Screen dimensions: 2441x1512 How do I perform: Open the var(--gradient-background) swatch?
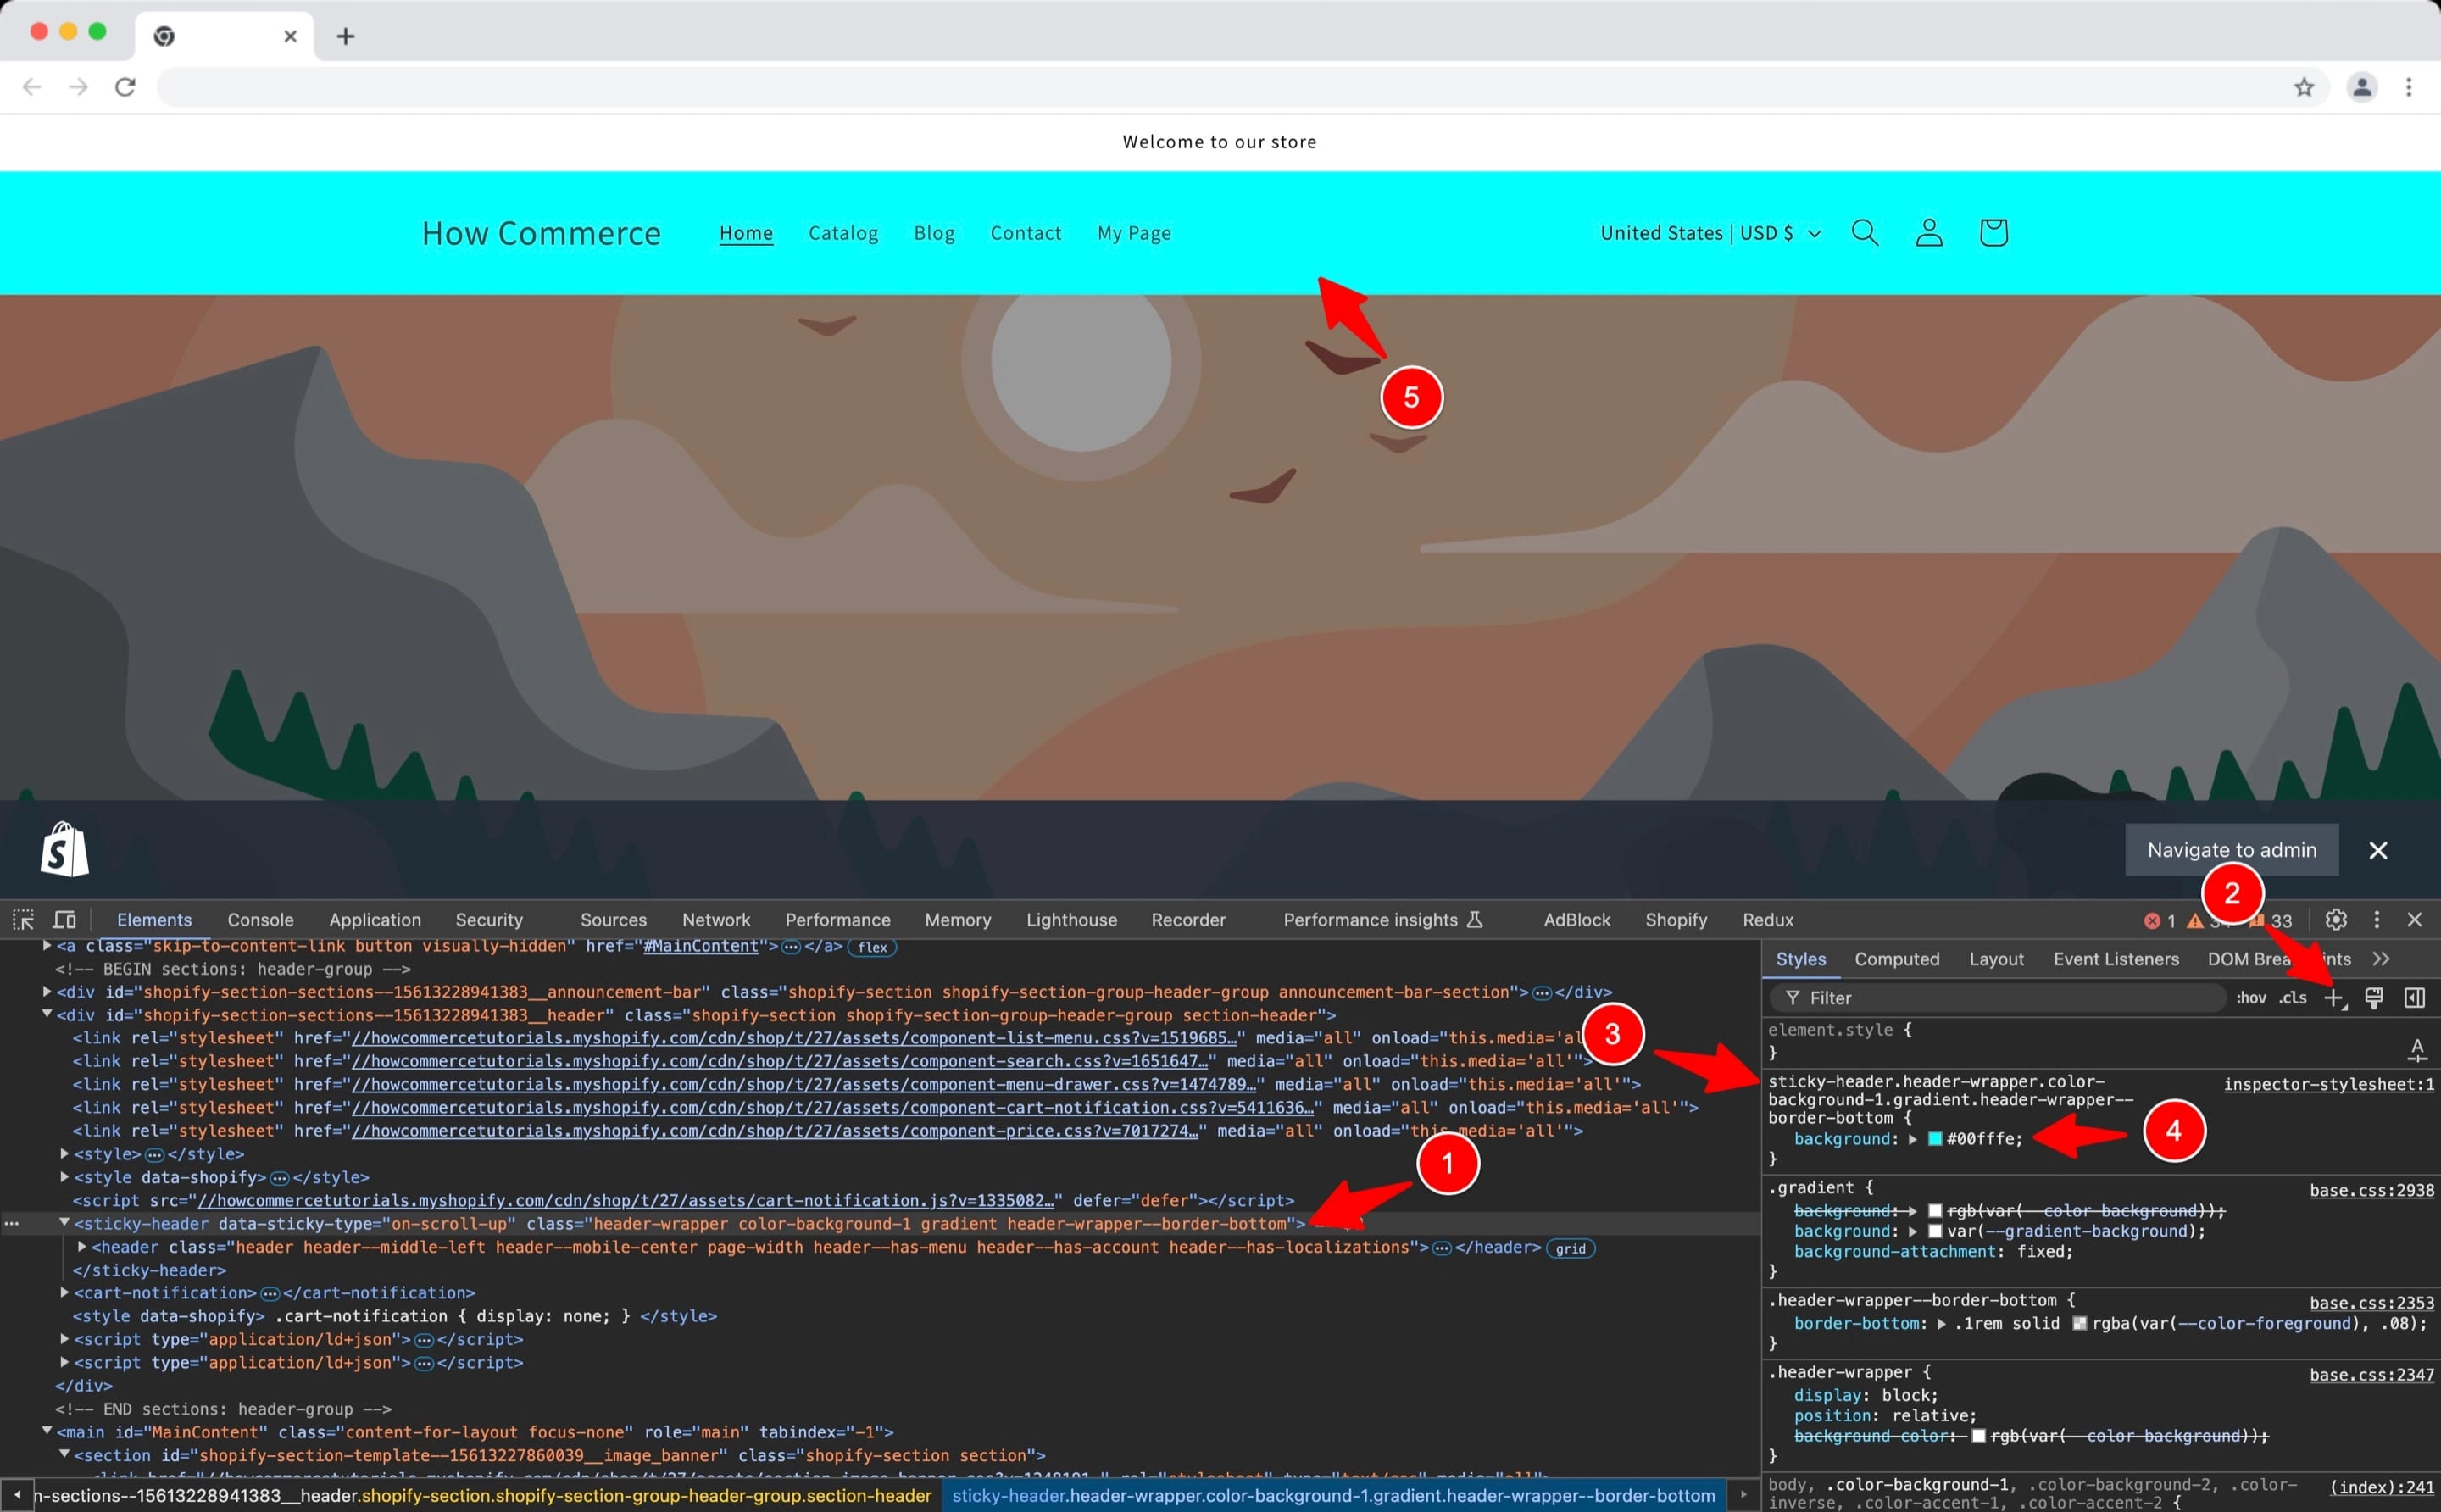tap(1935, 1231)
